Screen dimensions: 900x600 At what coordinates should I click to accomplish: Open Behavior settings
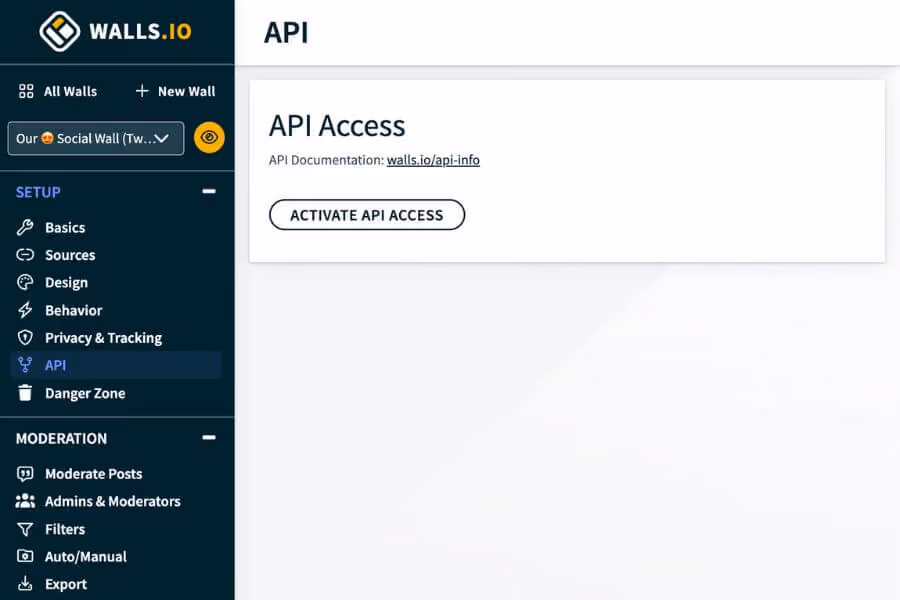coord(73,310)
